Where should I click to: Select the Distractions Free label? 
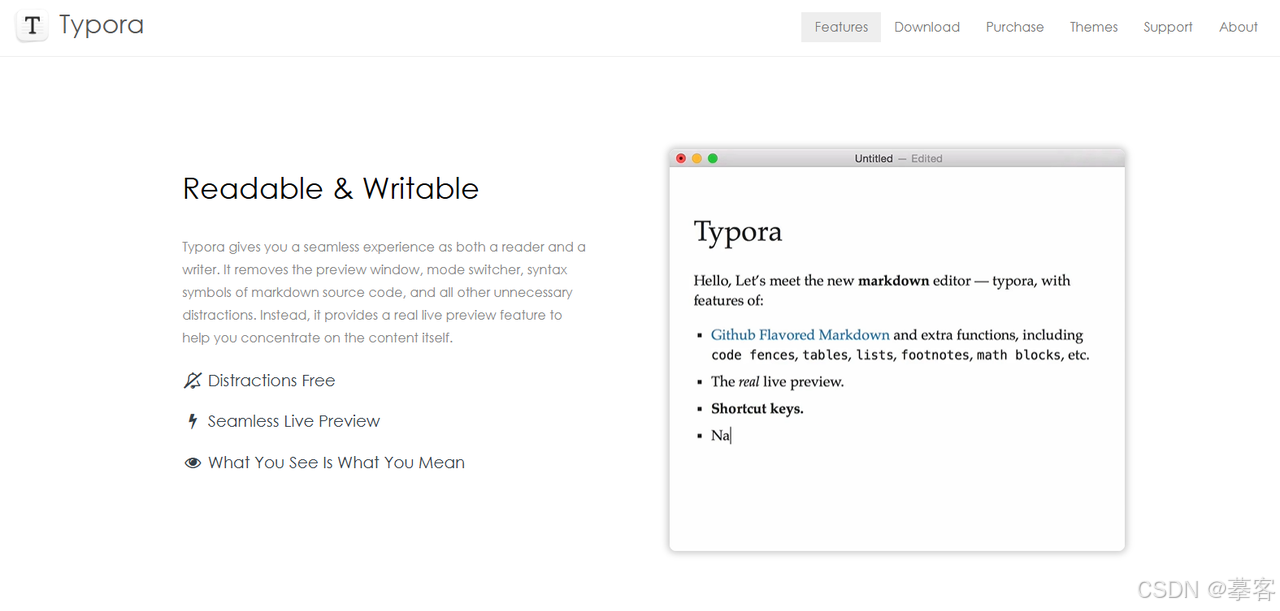click(271, 381)
